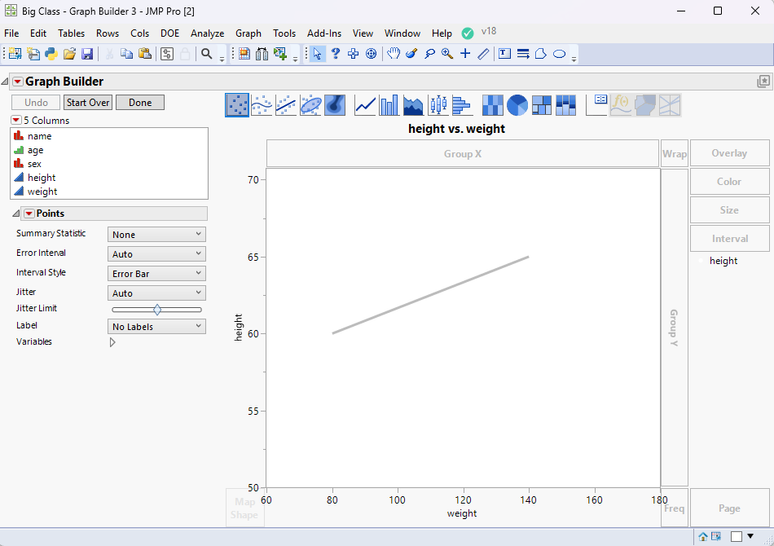The width and height of the screenshot is (774, 546).
Task: Select the Pie chart element icon
Action: (x=517, y=105)
